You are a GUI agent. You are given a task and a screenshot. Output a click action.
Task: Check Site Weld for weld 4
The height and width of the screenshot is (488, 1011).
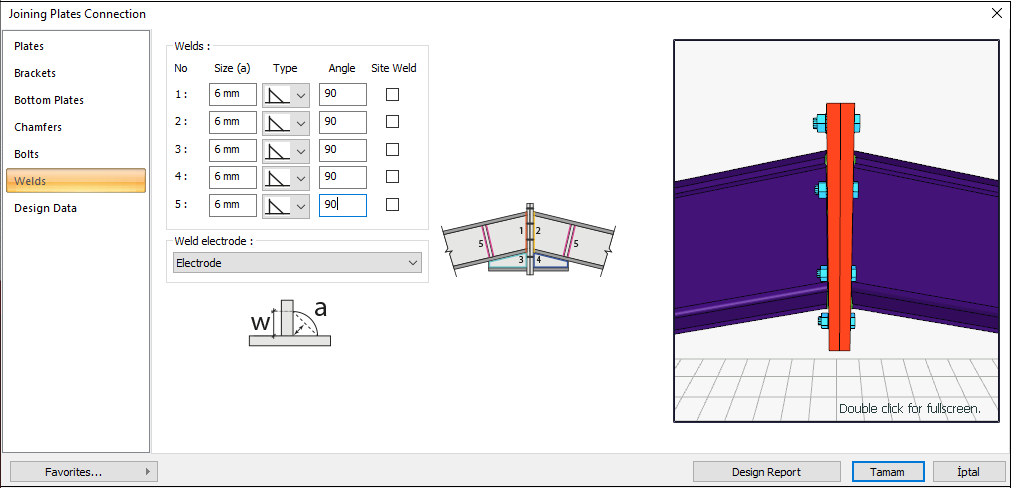[x=392, y=177]
